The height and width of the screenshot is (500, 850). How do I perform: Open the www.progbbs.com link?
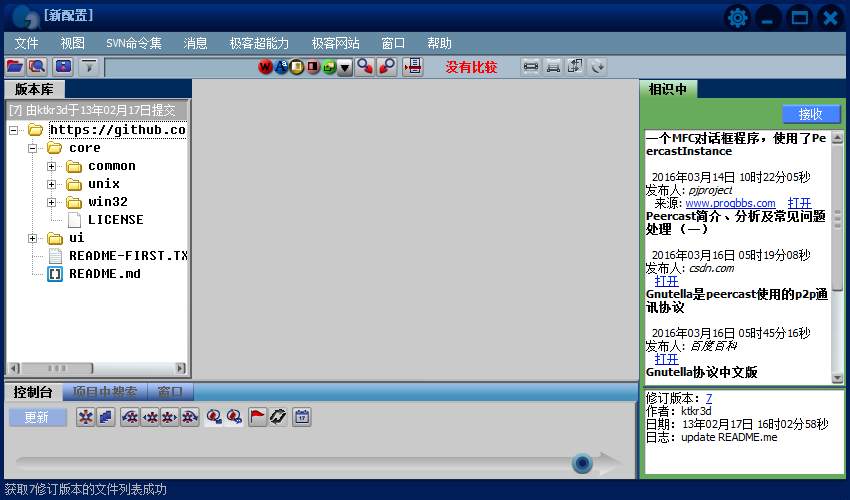coord(730,203)
